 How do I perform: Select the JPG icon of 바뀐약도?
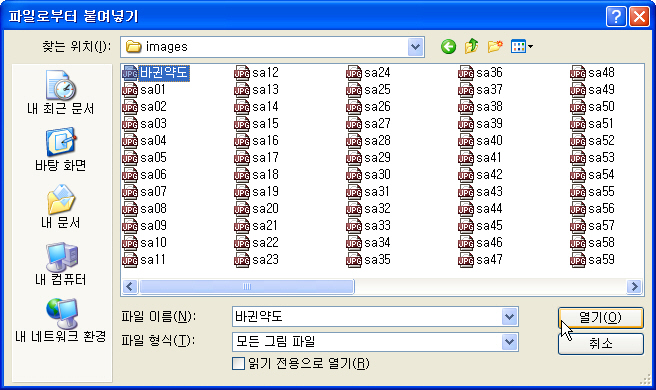130,73
